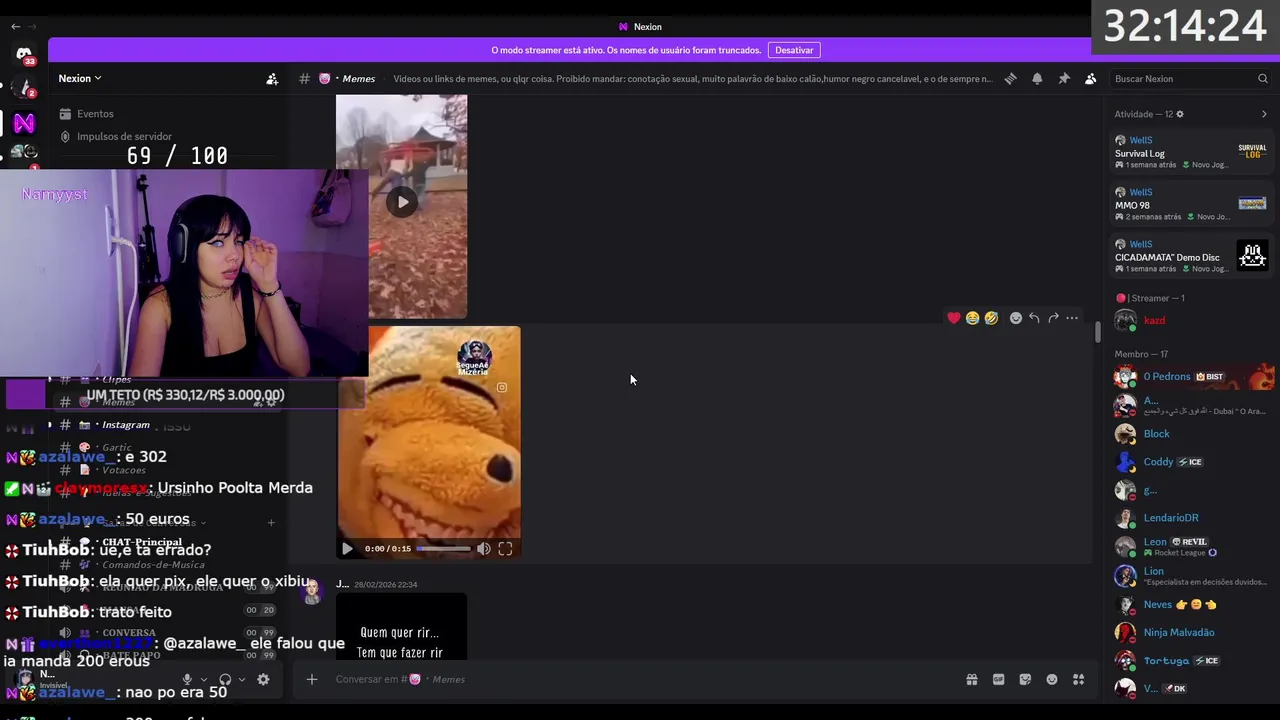Image resolution: width=1280 pixels, height=720 pixels.
Task: Go back with the arrow in title bar
Action: (x=15, y=26)
